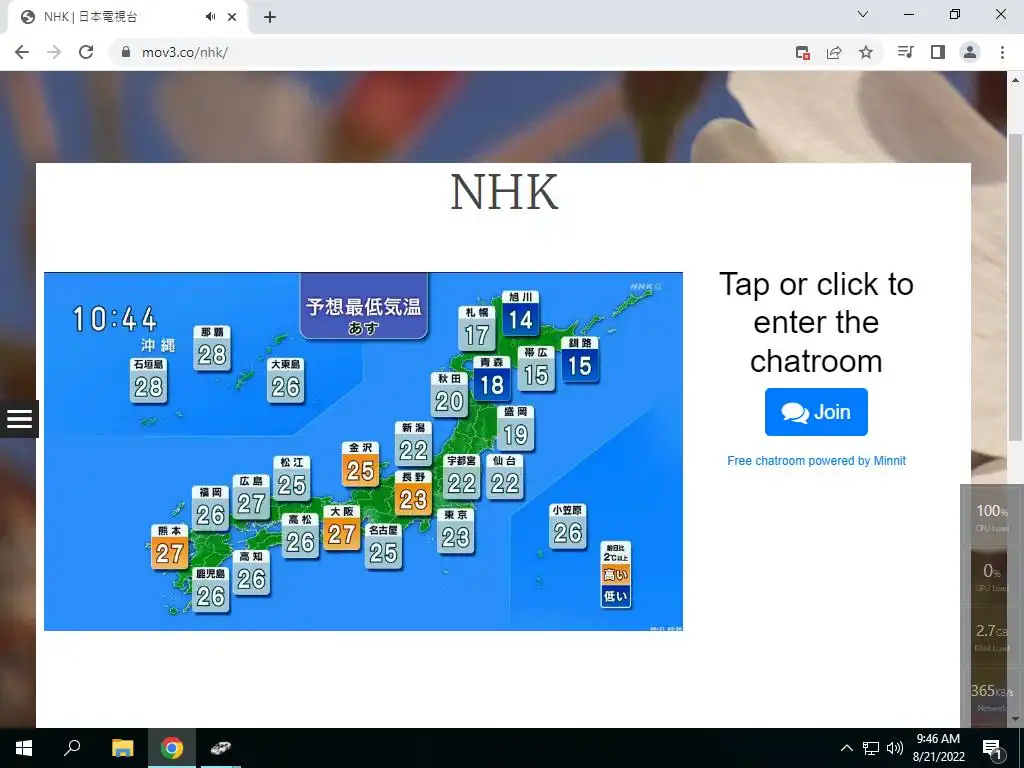
Task: Open Chrome's three-dot menu
Action: tap(1002, 52)
